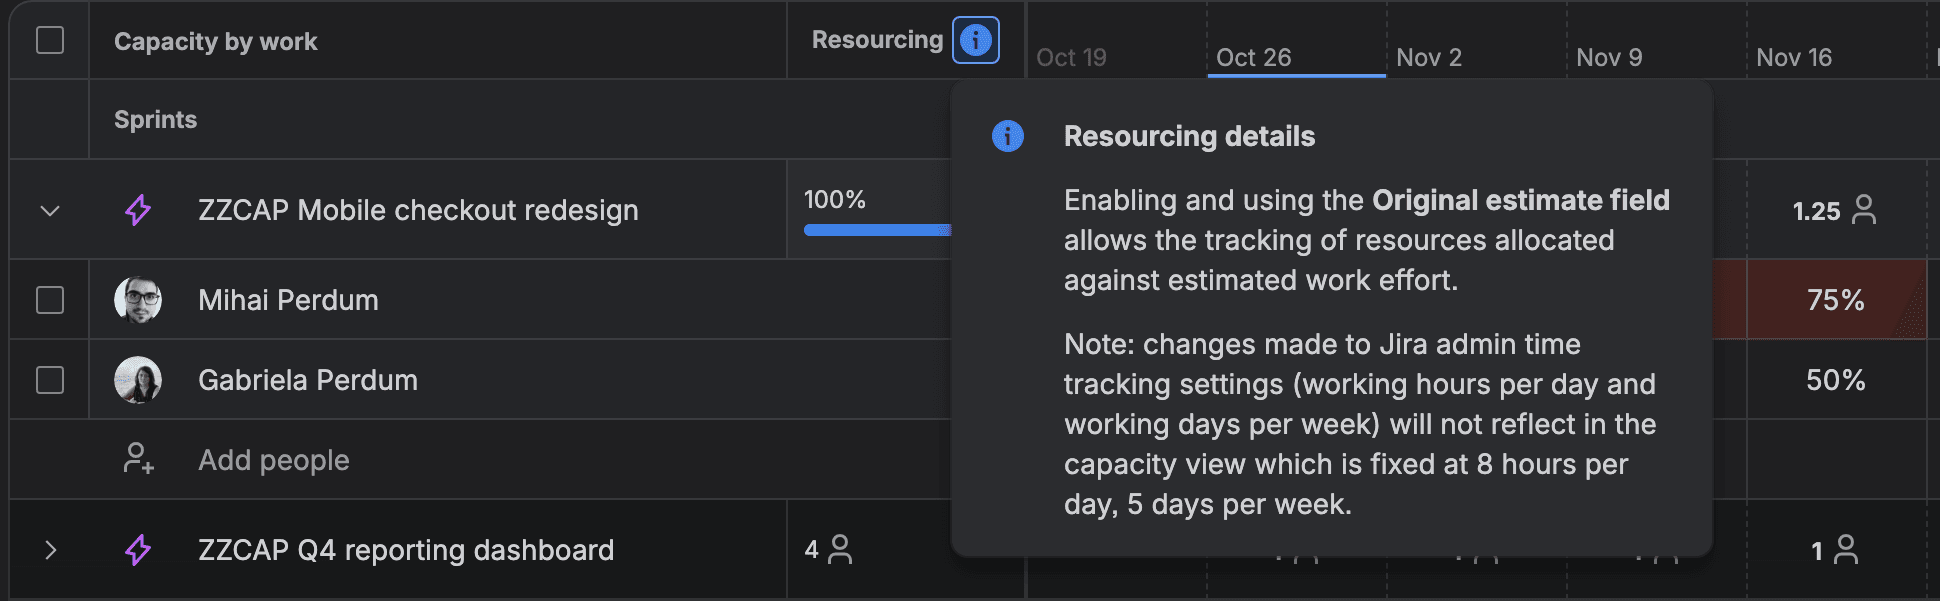The height and width of the screenshot is (601, 1940).
Task: Click the info icon beside Resourcing details
Action: 1007,136
